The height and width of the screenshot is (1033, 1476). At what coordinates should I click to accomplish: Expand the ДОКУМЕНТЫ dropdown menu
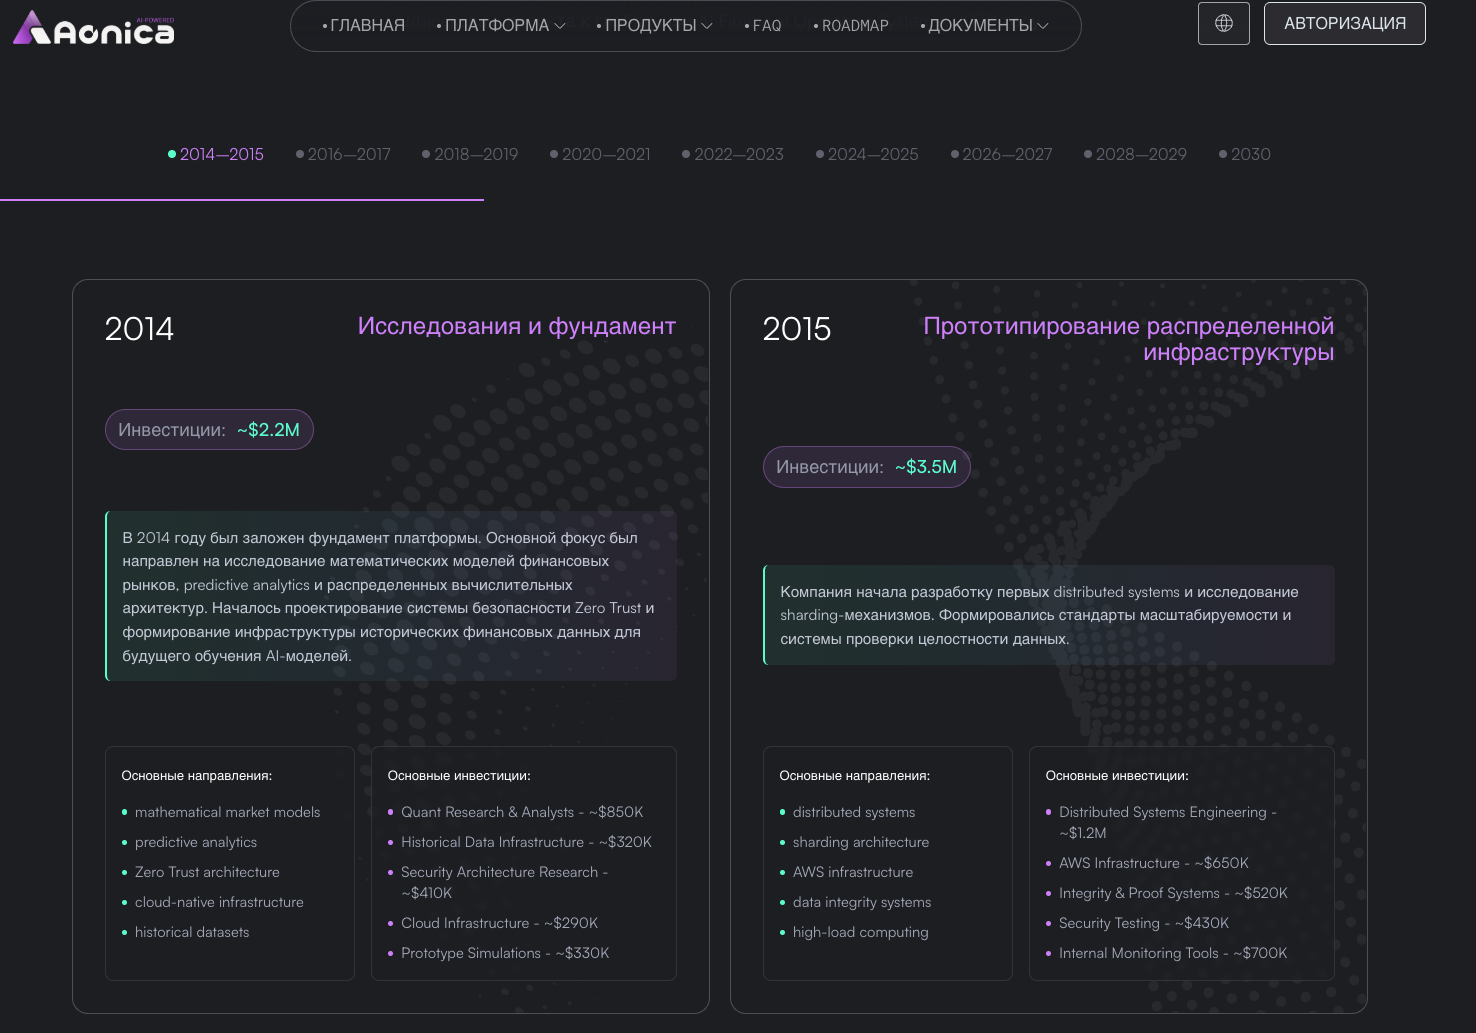click(985, 26)
